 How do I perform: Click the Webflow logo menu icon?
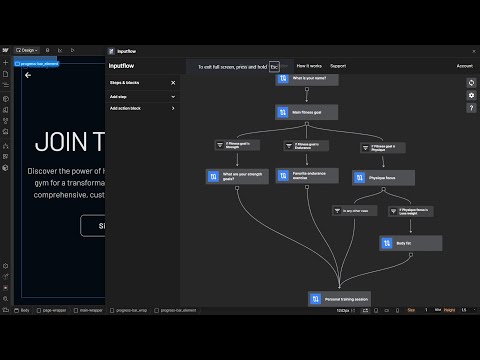click(x=5, y=50)
